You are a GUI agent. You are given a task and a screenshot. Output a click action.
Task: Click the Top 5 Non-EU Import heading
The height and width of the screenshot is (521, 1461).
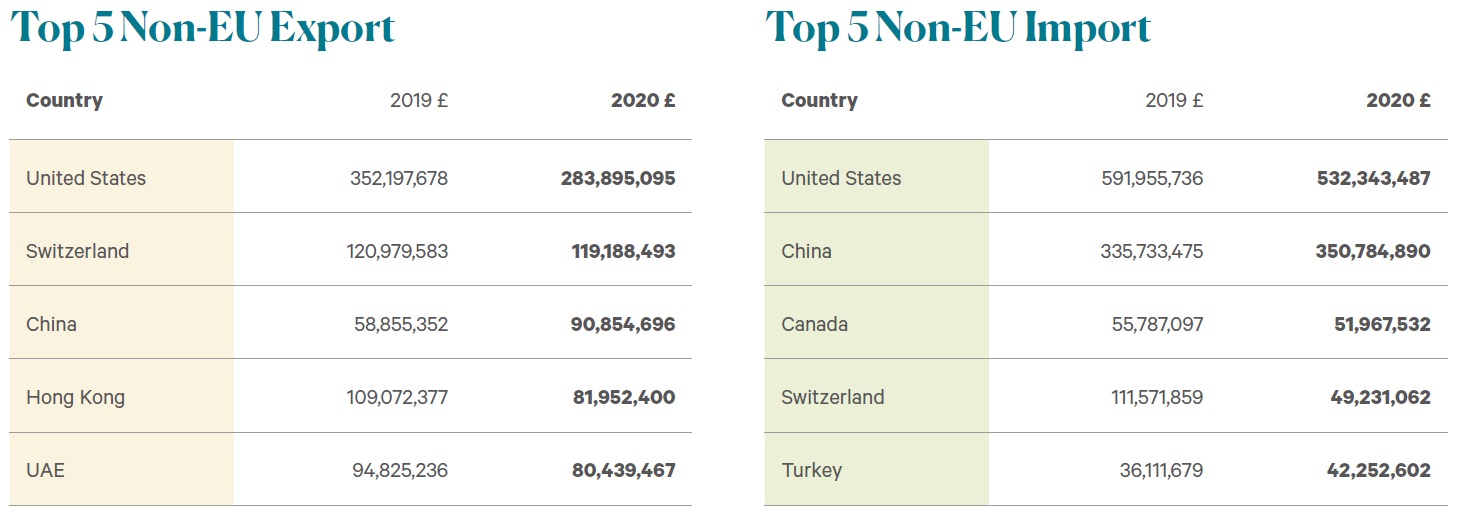(959, 28)
